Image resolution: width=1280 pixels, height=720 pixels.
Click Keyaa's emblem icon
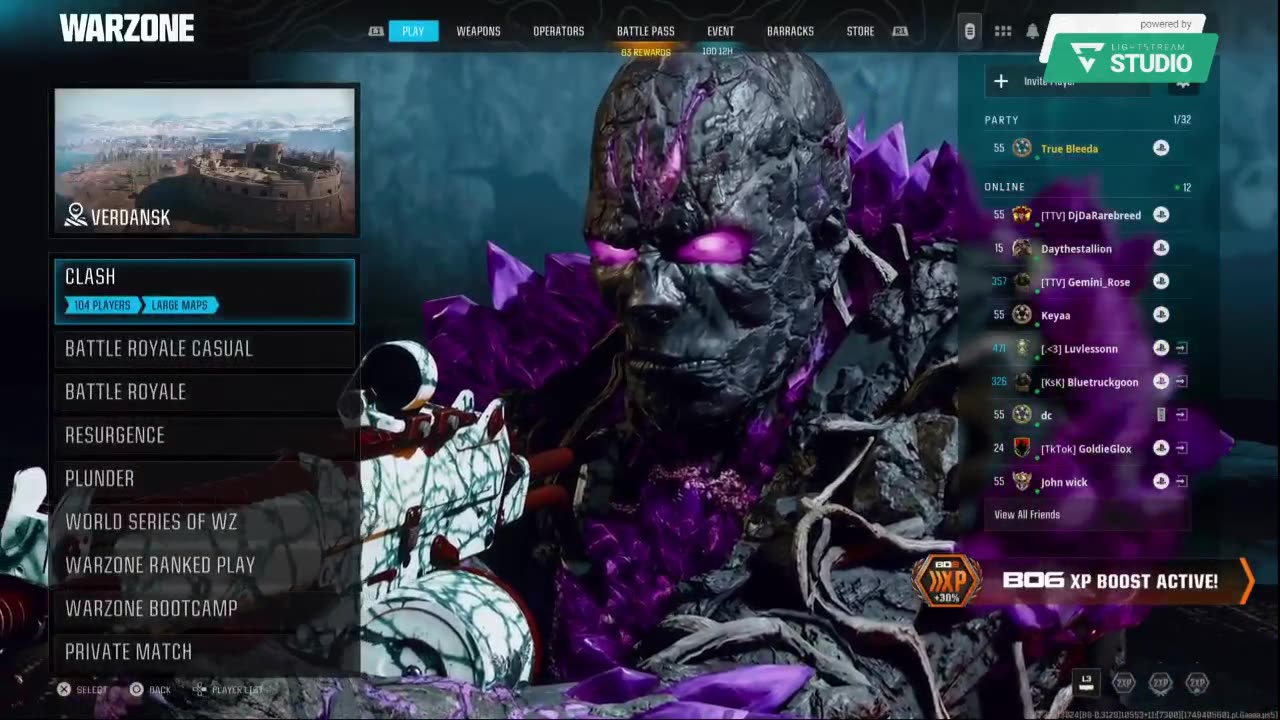click(1021, 315)
